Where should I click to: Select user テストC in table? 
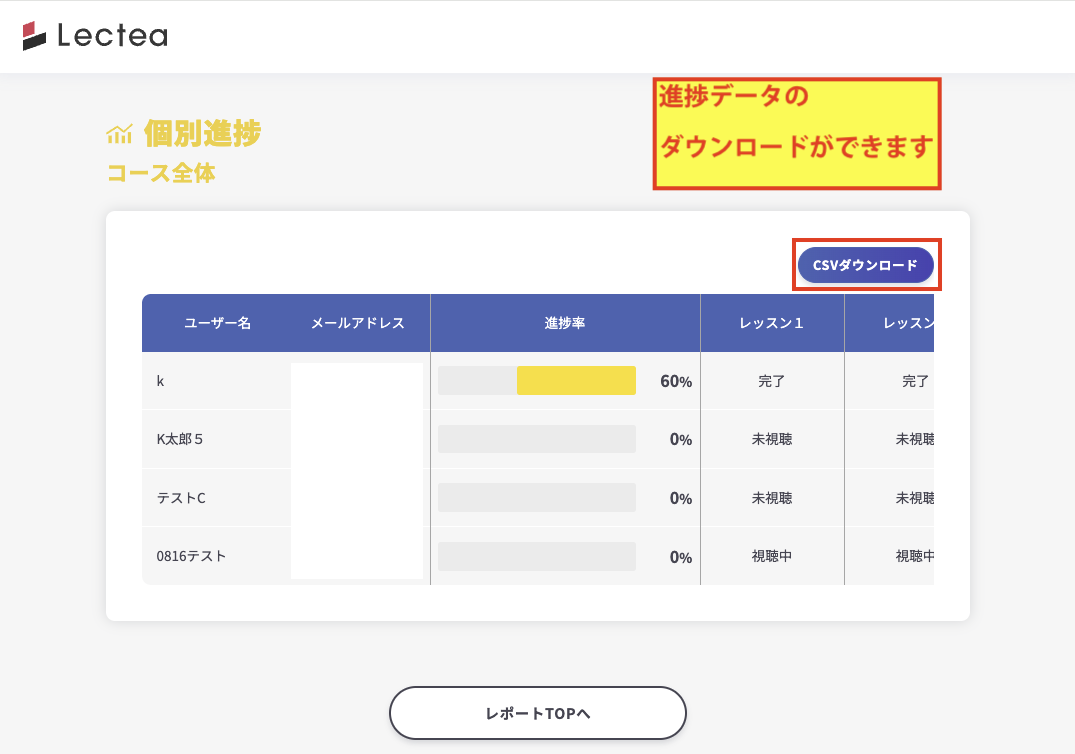pos(181,498)
